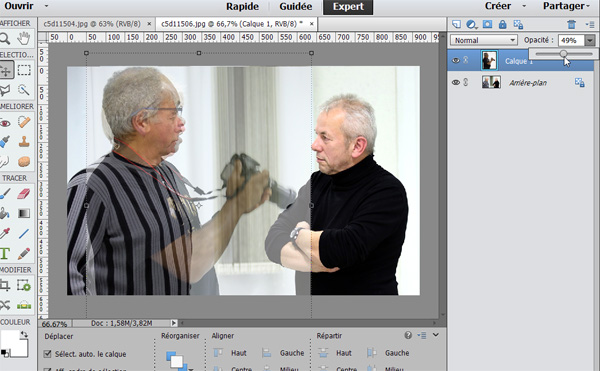Open the Layers panel options menu

pos(589,24)
